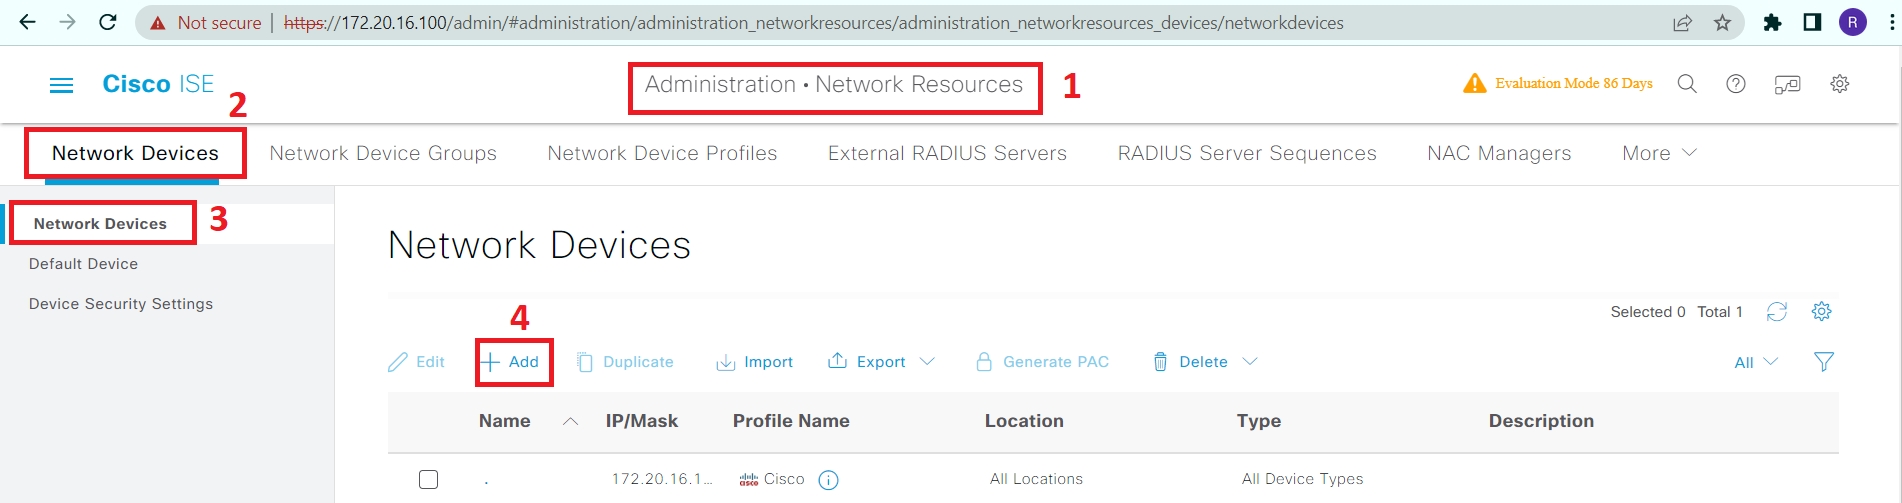The width and height of the screenshot is (1902, 503).
Task: Open the ISE interactive help monitor icon
Action: 1788,84
